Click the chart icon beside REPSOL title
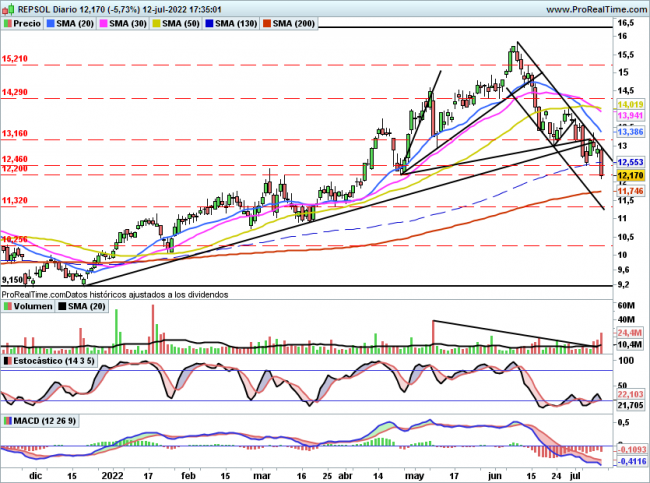Image resolution: width=650 pixels, height=483 pixels. point(7,7)
